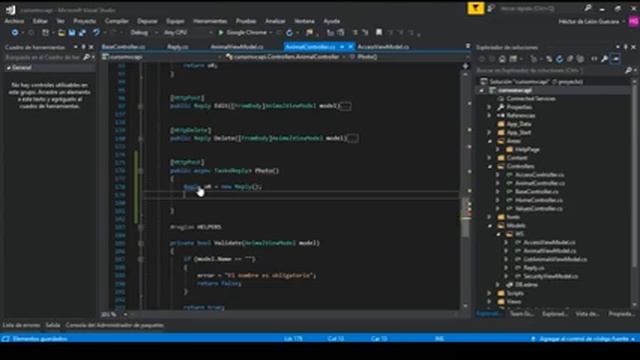Expand the Properties node in Solution Explorer

pyautogui.click(x=489, y=107)
